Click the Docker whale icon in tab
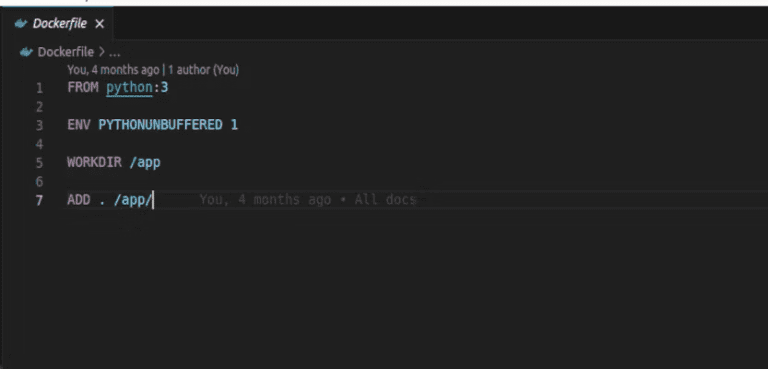 coord(21,24)
